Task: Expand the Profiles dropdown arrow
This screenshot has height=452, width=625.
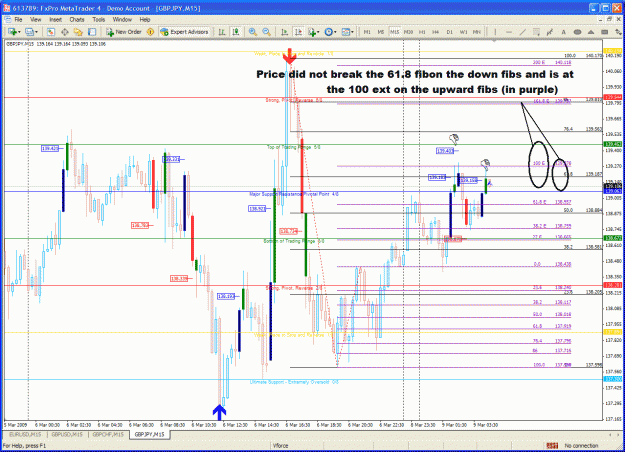Action: [x=36, y=32]
